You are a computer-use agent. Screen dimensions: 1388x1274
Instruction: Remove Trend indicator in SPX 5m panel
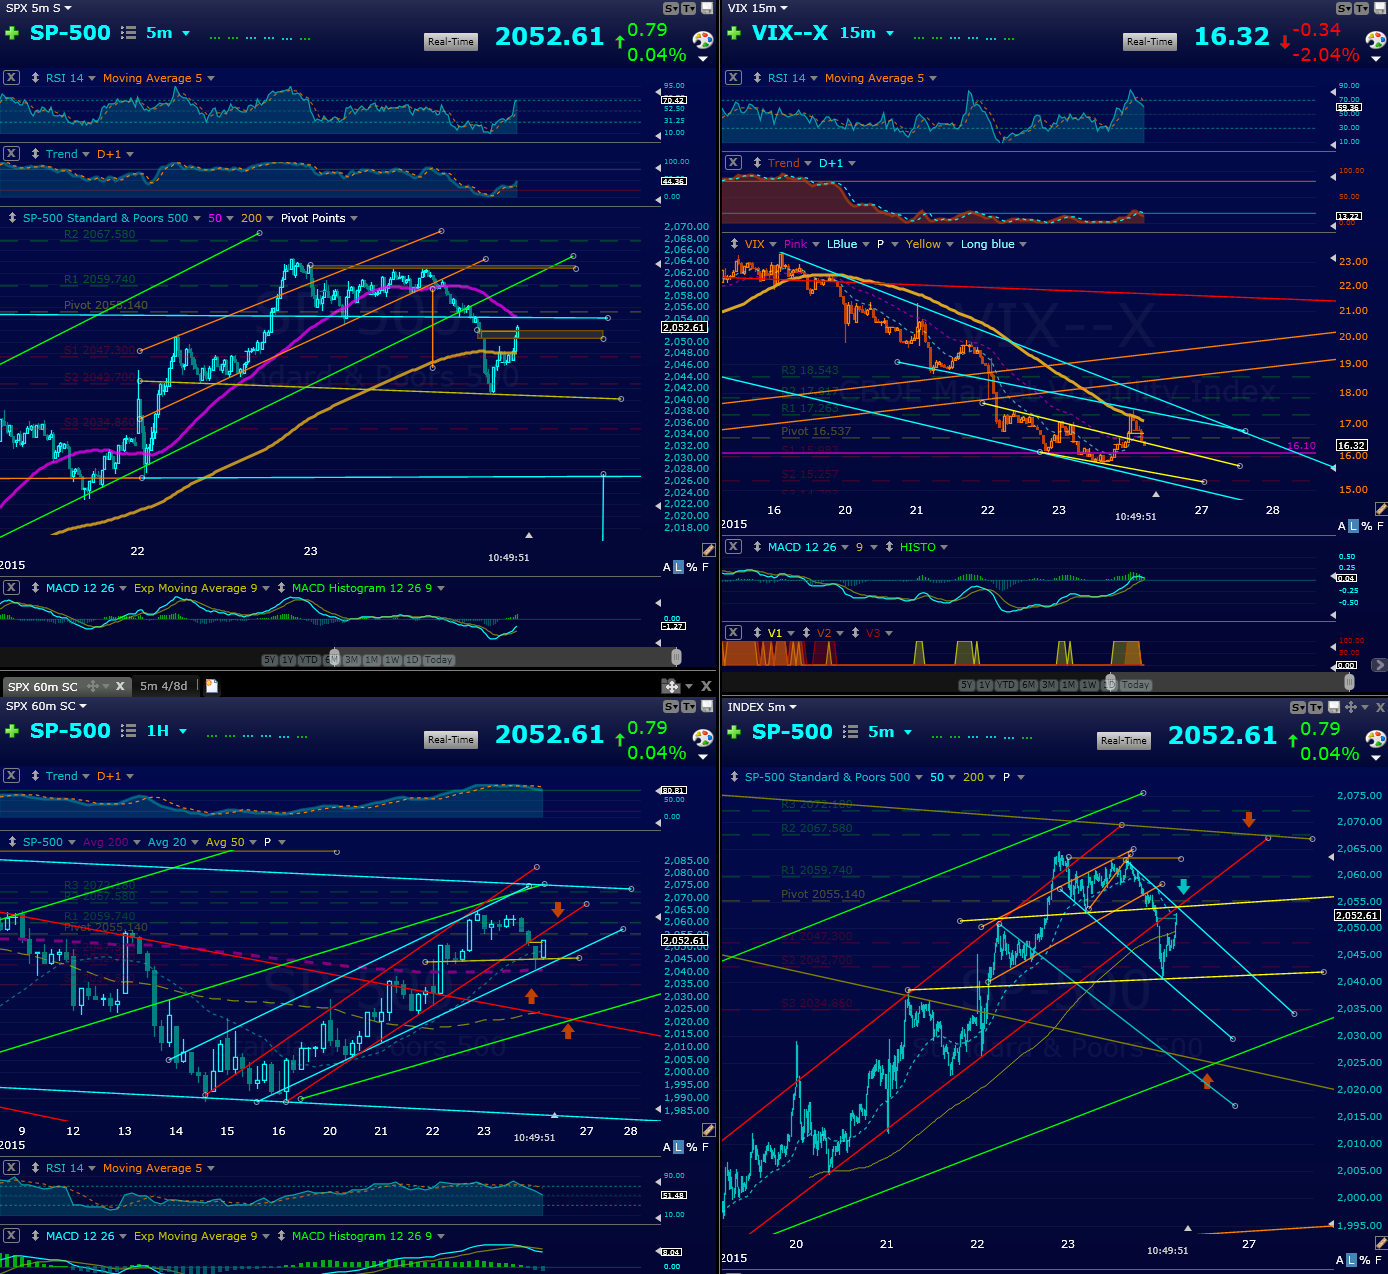(11, 154)
